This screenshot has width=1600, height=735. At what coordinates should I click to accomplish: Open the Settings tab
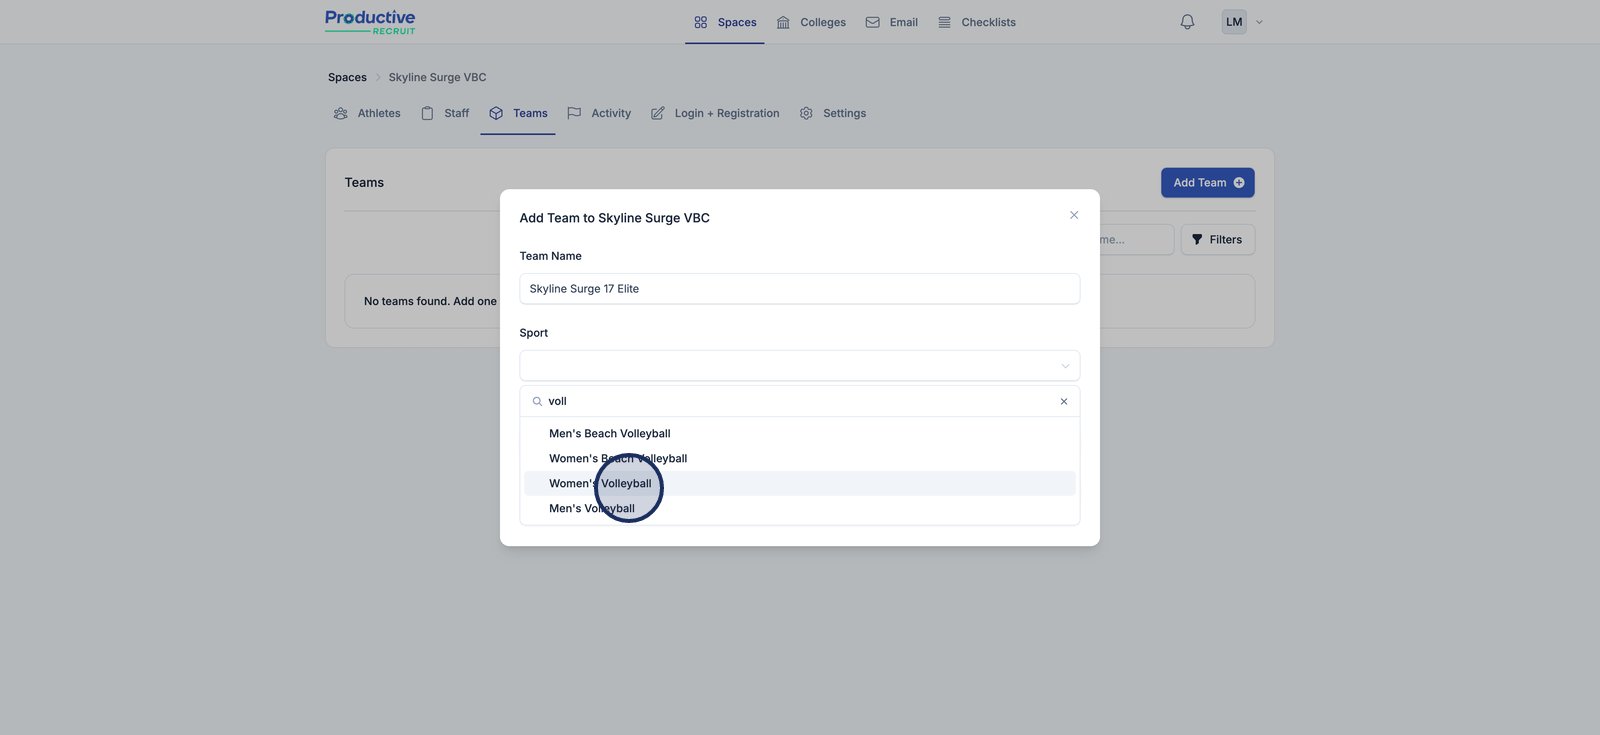click(833, 114)
